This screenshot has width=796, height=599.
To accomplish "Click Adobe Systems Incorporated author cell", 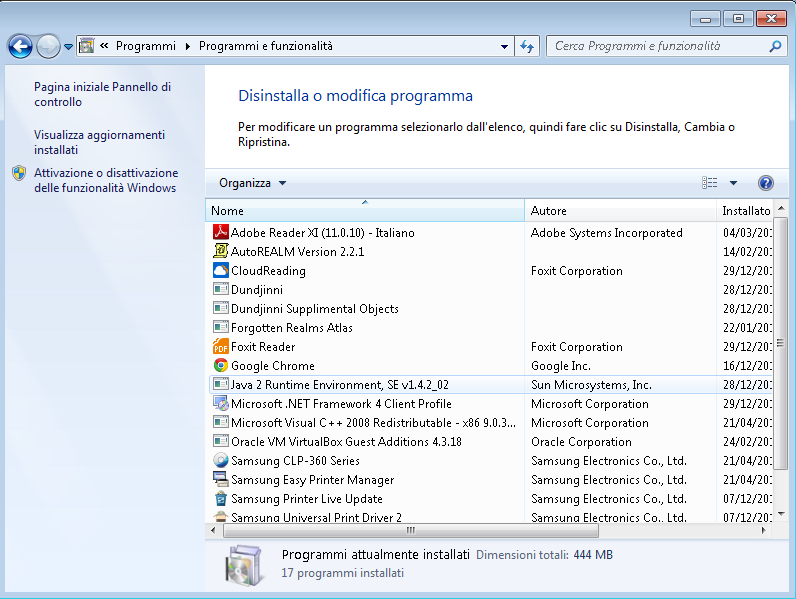I will (x=607, y=232).
